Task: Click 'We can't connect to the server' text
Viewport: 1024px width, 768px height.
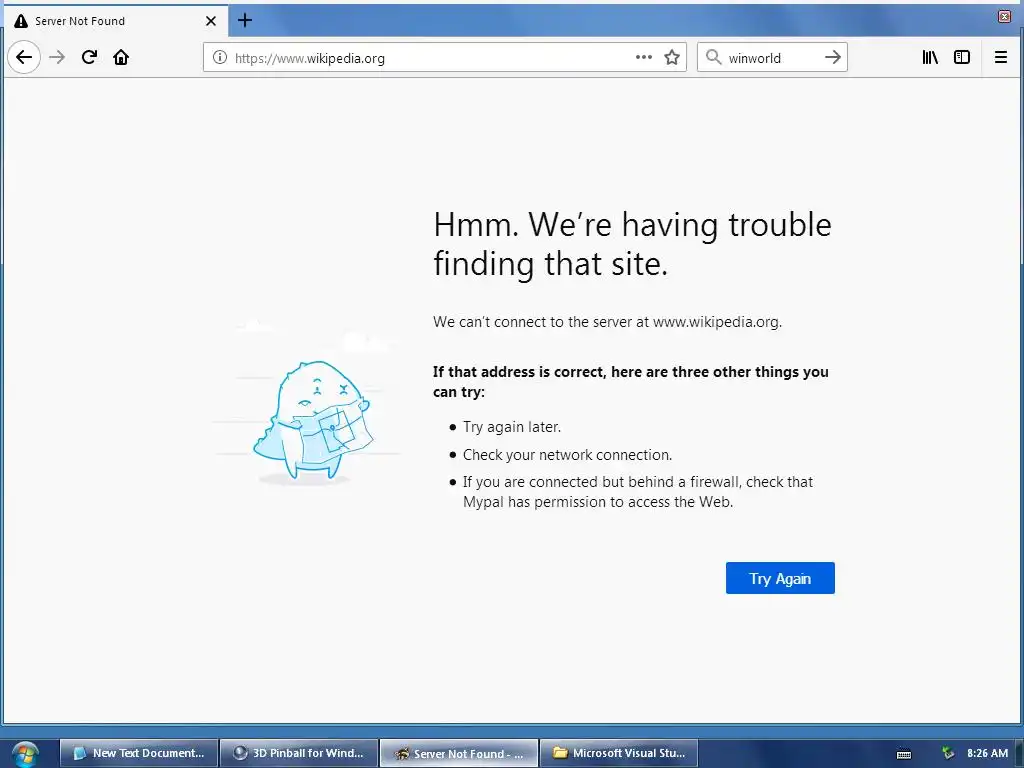Action: (607, 321)
